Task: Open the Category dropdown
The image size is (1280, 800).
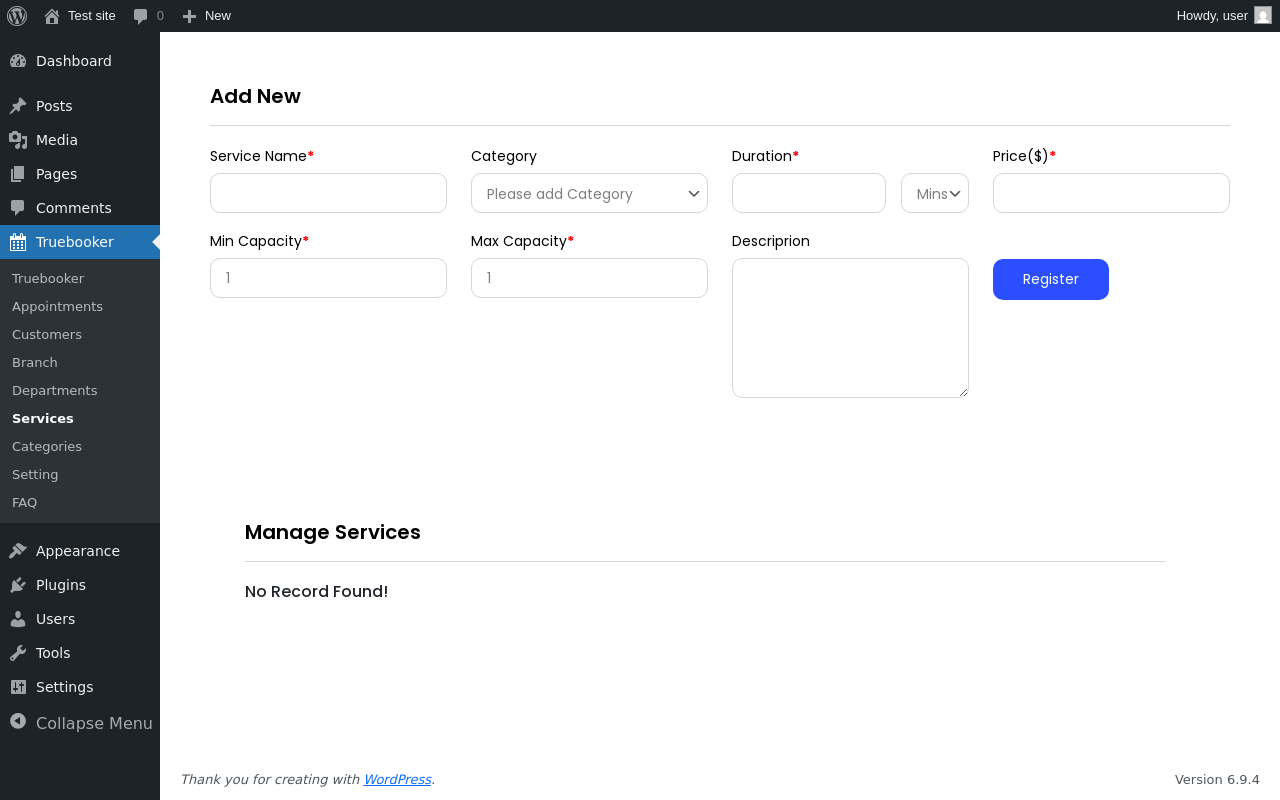Action: pos(589,193)
